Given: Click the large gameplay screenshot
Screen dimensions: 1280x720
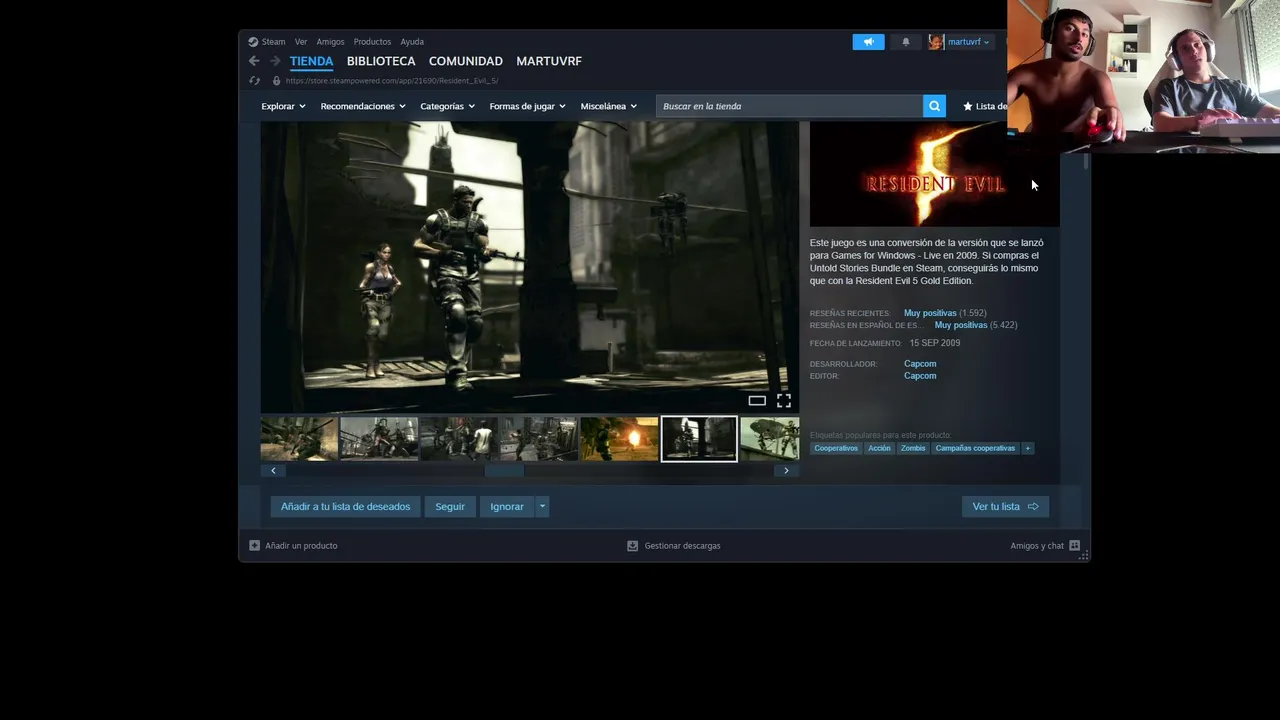Looking at the screenshot, I should [x=530, y=267].
